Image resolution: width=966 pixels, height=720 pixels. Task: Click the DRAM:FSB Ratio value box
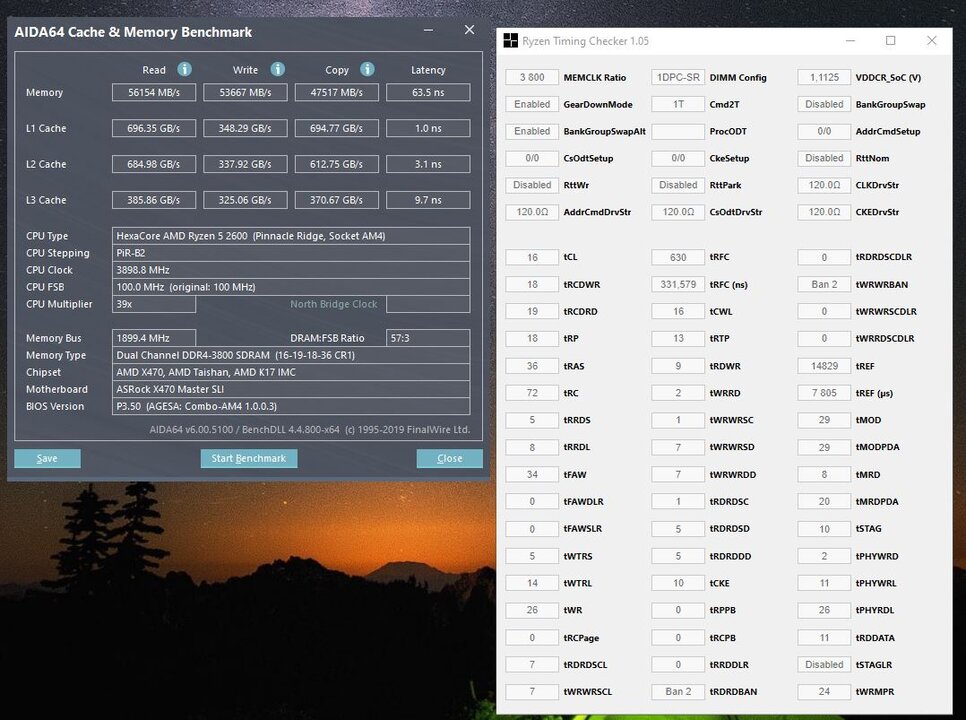tap(427, 338)
